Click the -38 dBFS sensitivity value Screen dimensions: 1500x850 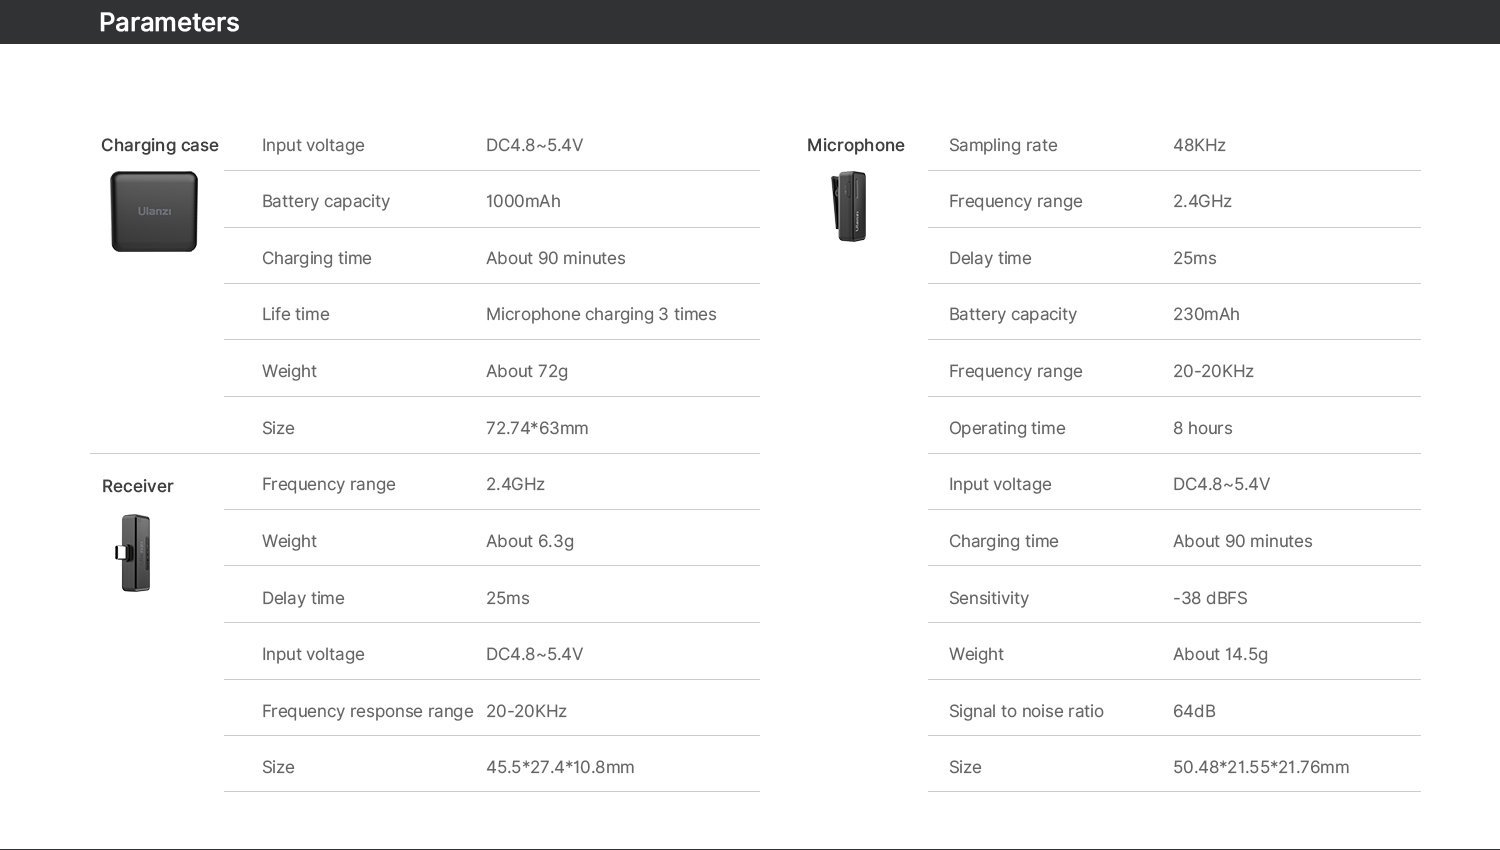1210,598
